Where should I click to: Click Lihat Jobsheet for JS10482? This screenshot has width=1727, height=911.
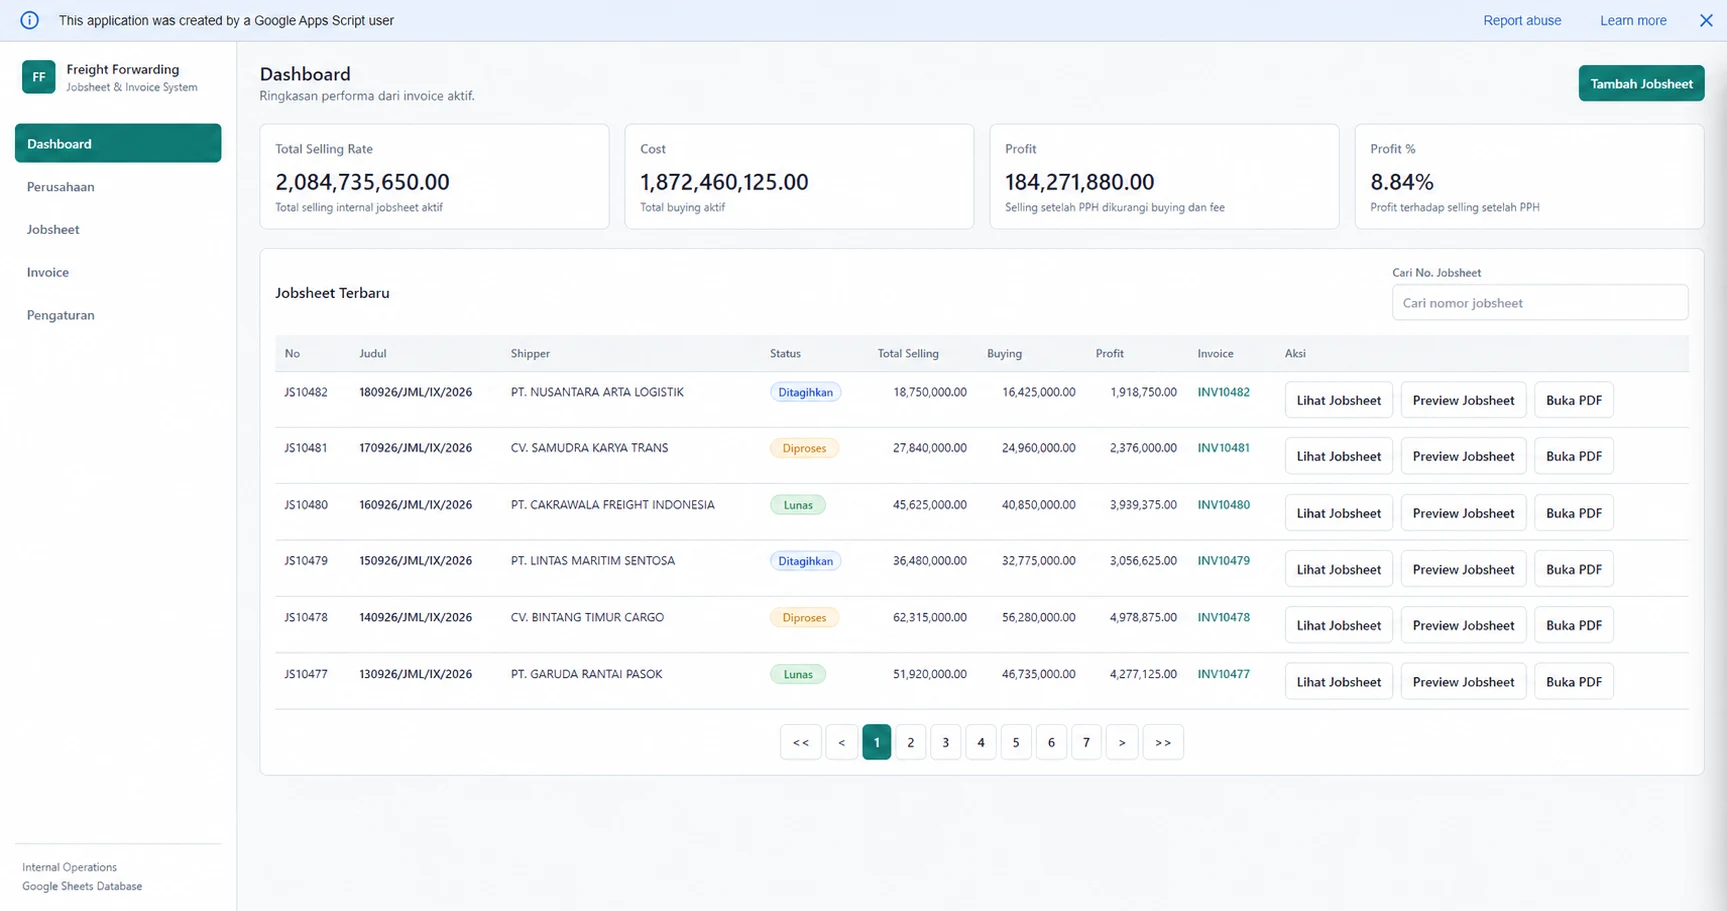1338,400
